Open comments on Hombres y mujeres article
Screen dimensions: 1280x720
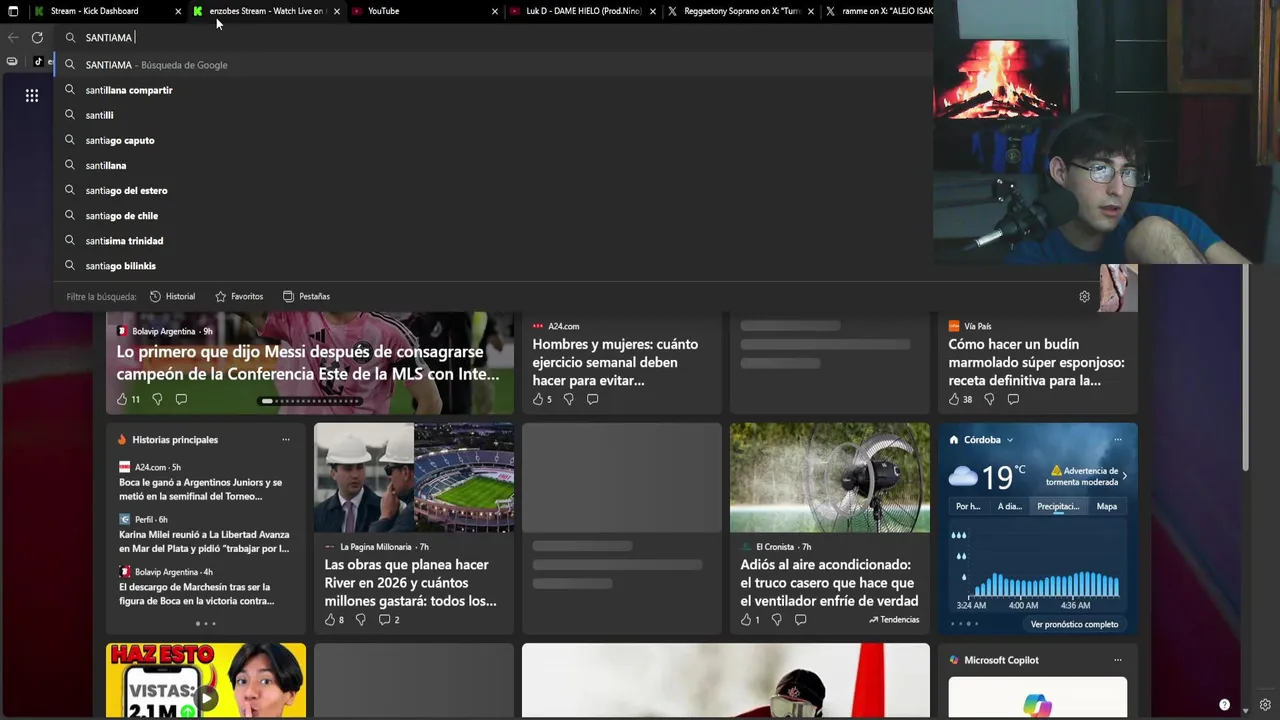[x=593, y=399]
